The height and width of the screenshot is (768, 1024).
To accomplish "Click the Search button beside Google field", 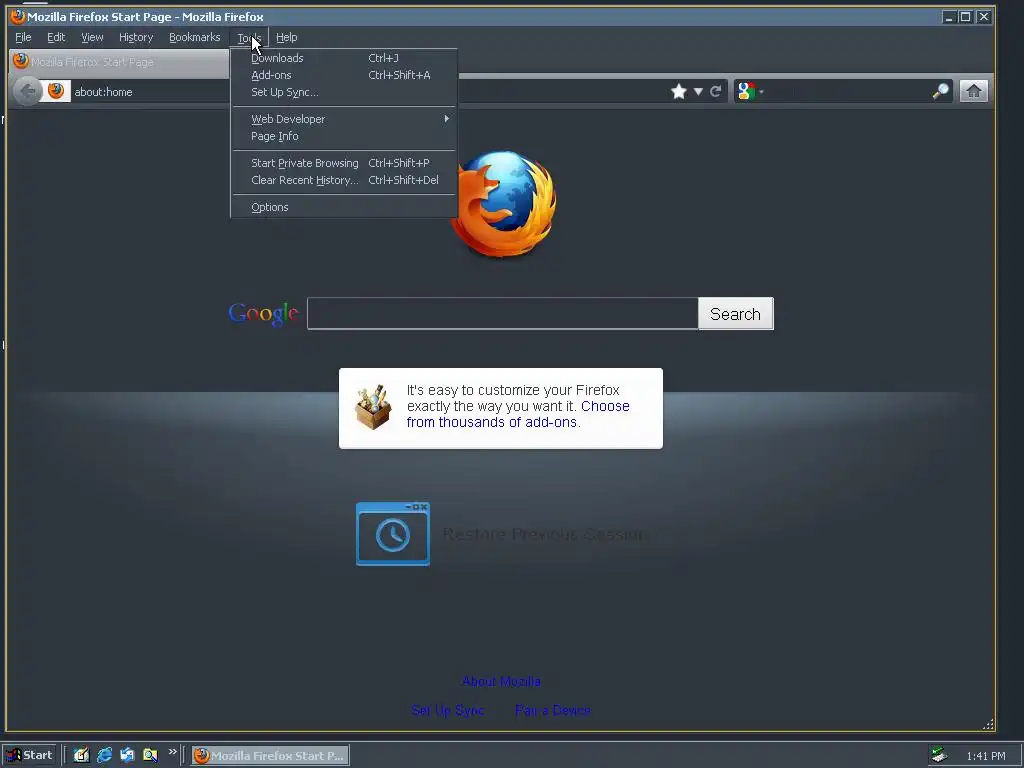I will pos(735,314).
